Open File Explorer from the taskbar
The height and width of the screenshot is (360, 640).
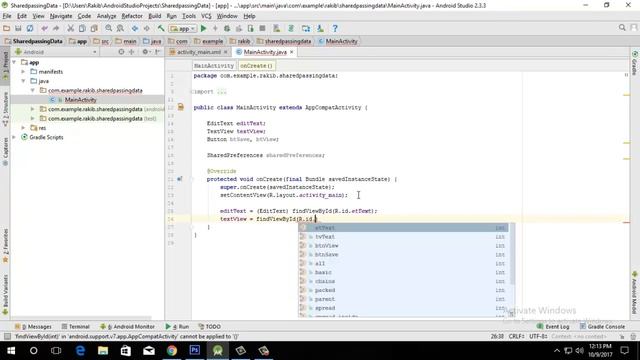click(103, 351)
